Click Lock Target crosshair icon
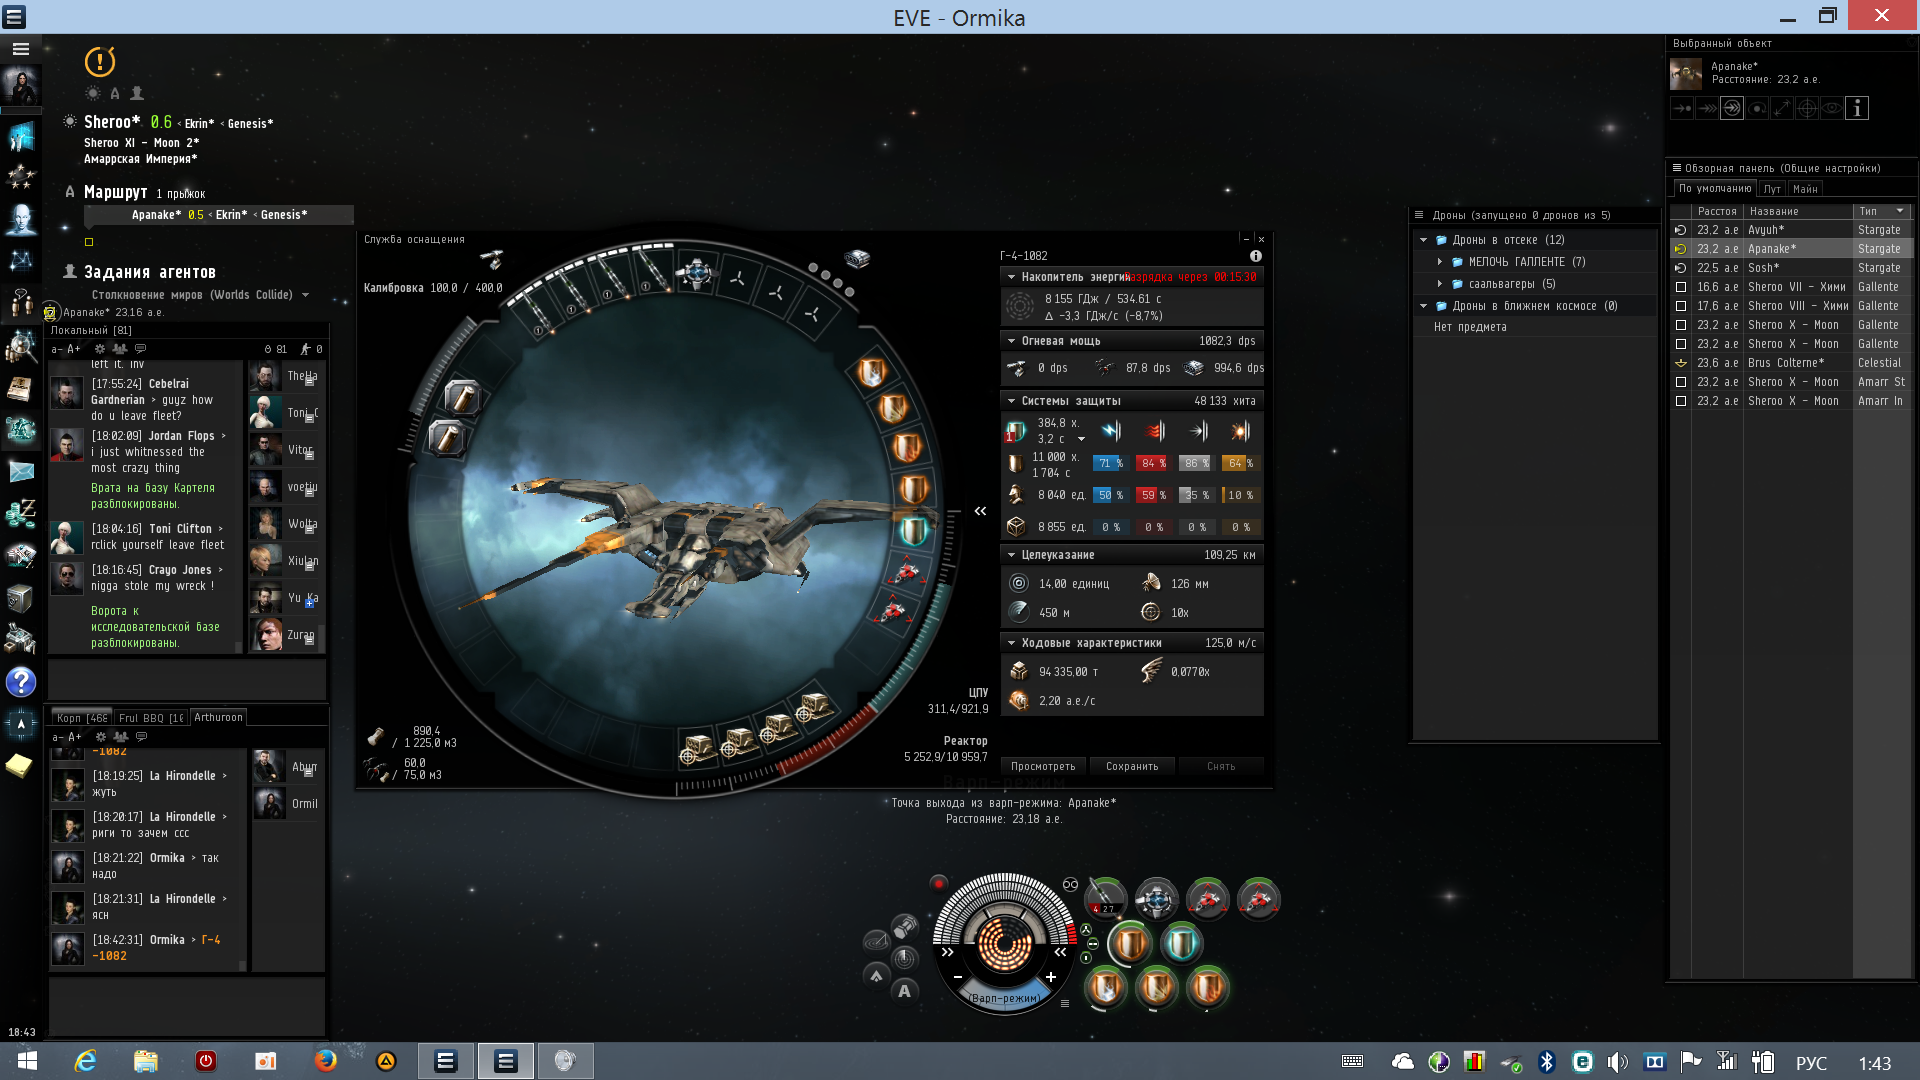Viewport: 1920px width, 1080px height. click(x=1807, y=108)
